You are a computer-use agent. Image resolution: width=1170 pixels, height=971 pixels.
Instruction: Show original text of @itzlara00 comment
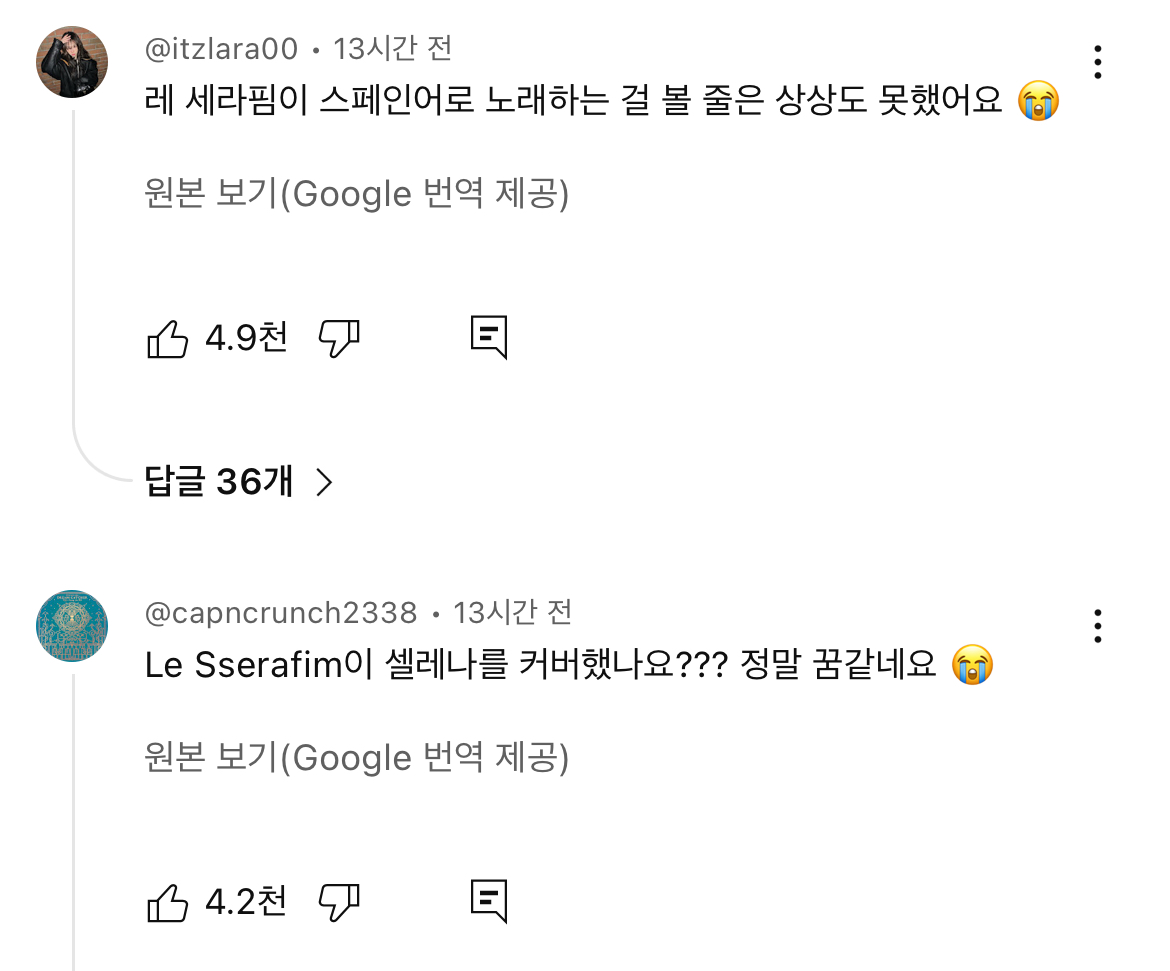point(357,194)
